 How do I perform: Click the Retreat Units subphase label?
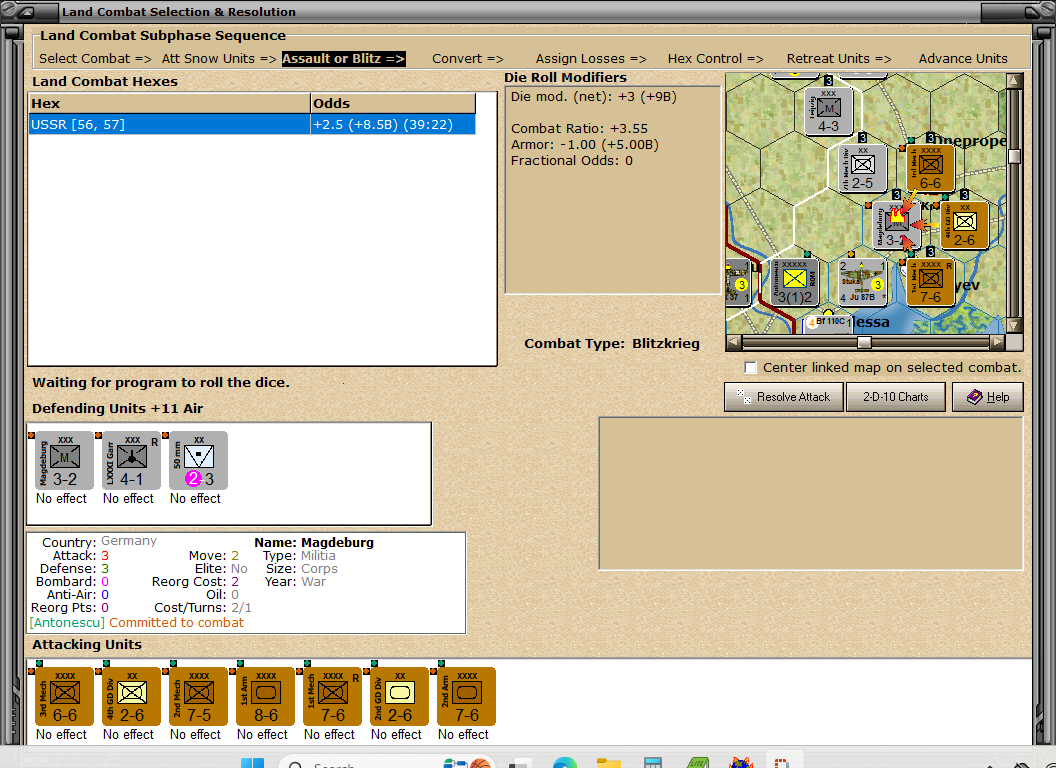[839, 59]
